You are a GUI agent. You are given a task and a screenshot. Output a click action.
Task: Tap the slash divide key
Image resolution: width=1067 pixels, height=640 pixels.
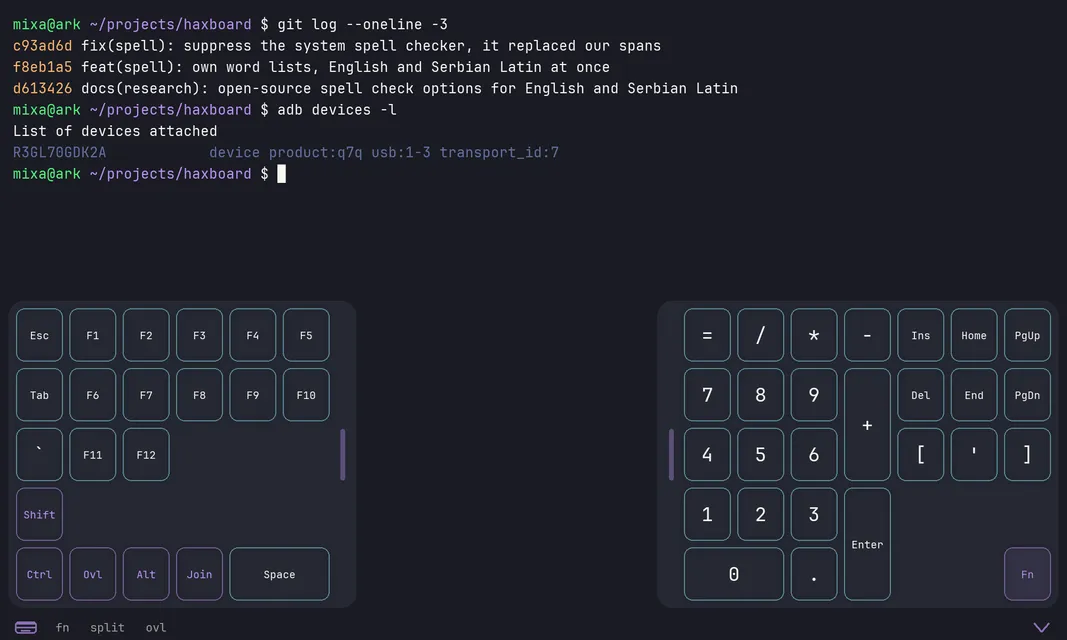[x=761, y=335]
